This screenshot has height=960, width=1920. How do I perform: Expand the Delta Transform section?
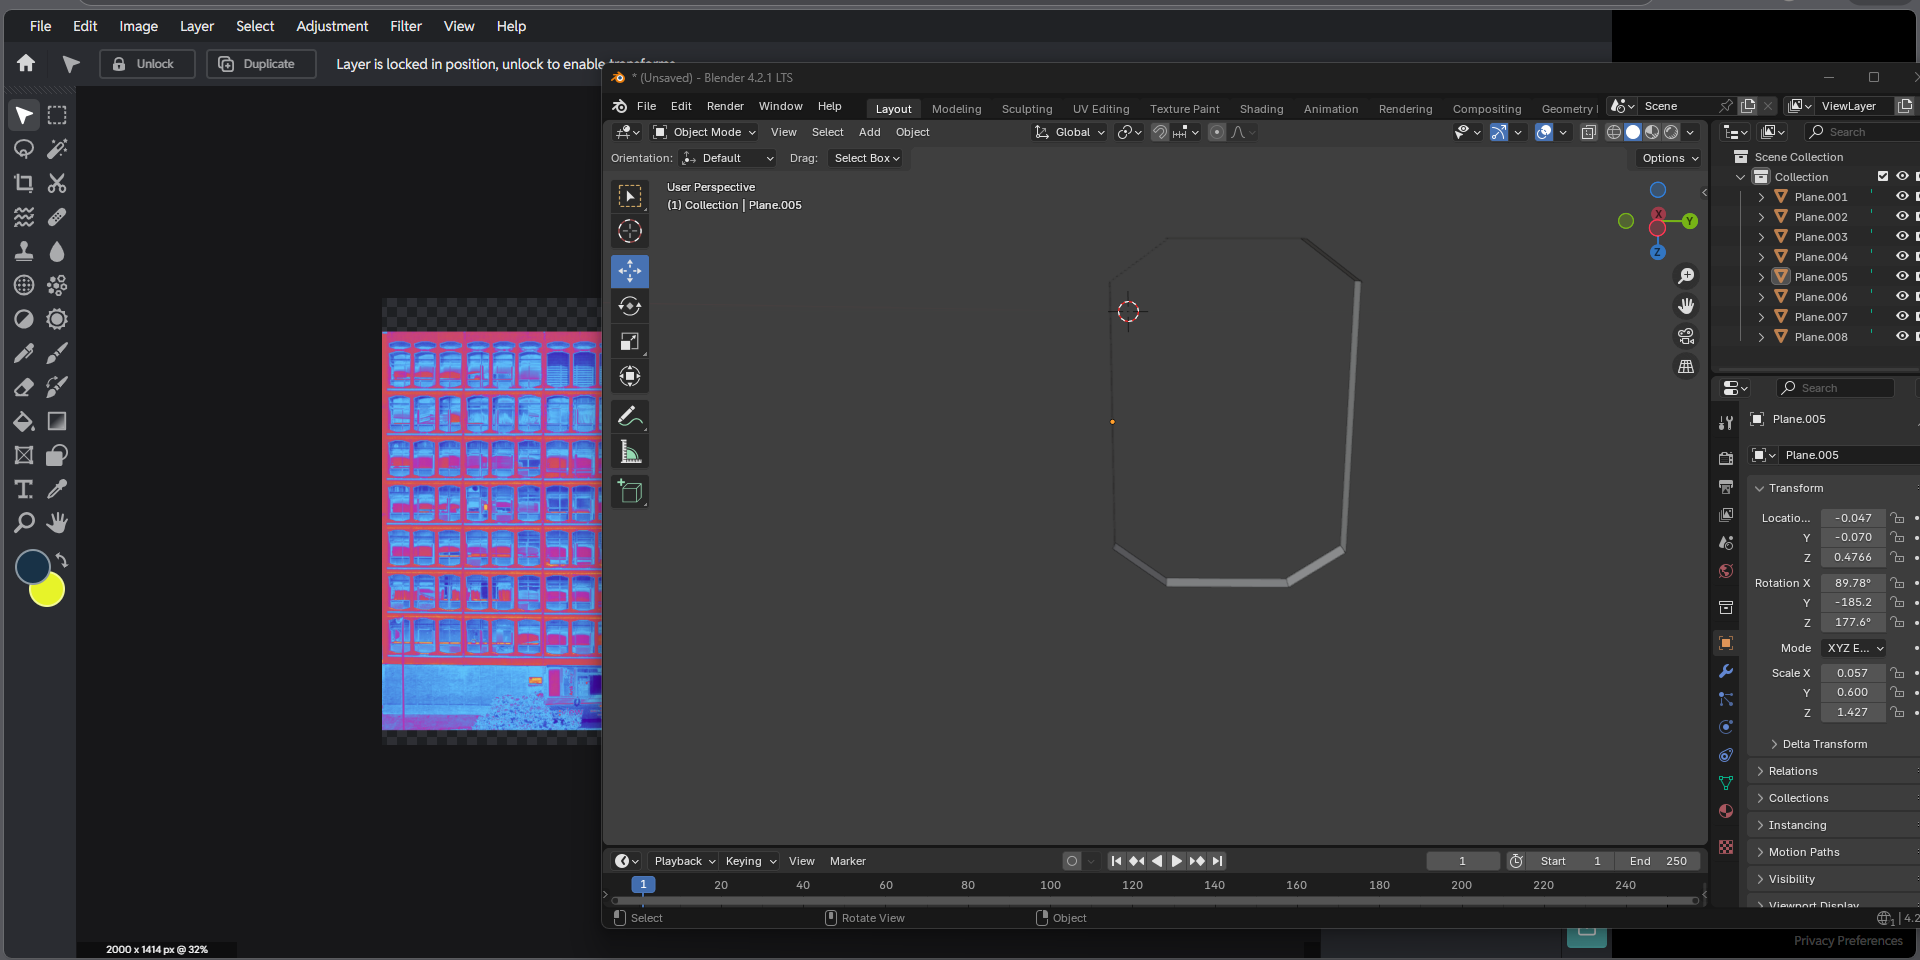(1824, 744)
